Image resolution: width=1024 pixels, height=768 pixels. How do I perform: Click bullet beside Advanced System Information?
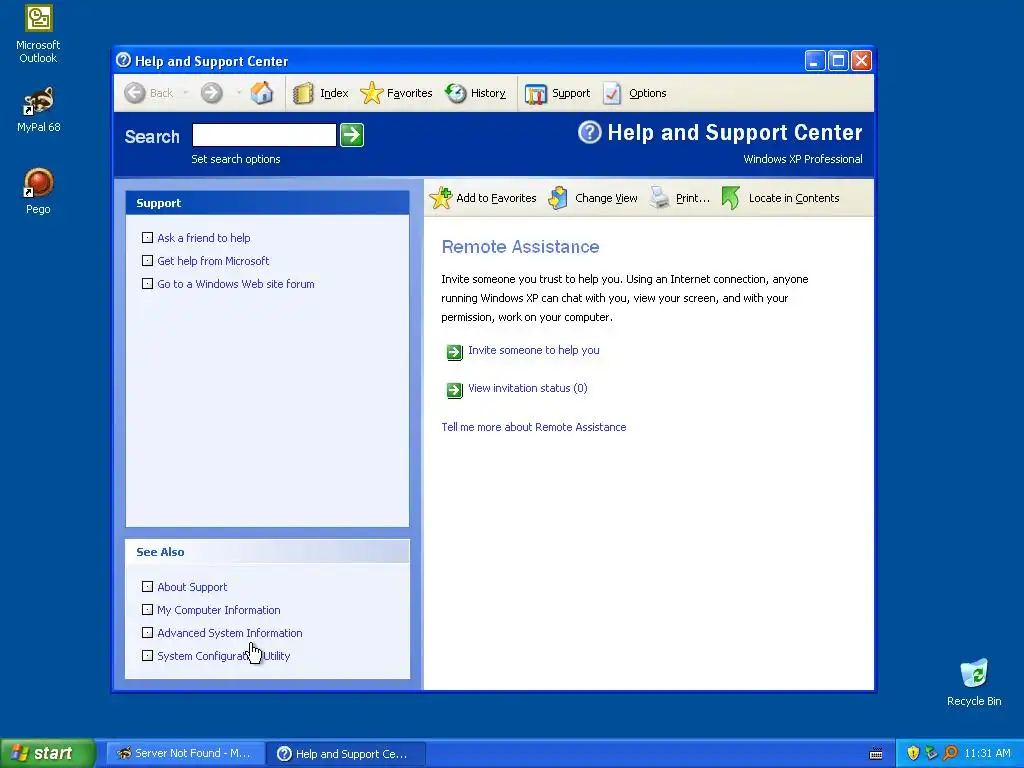148,632
